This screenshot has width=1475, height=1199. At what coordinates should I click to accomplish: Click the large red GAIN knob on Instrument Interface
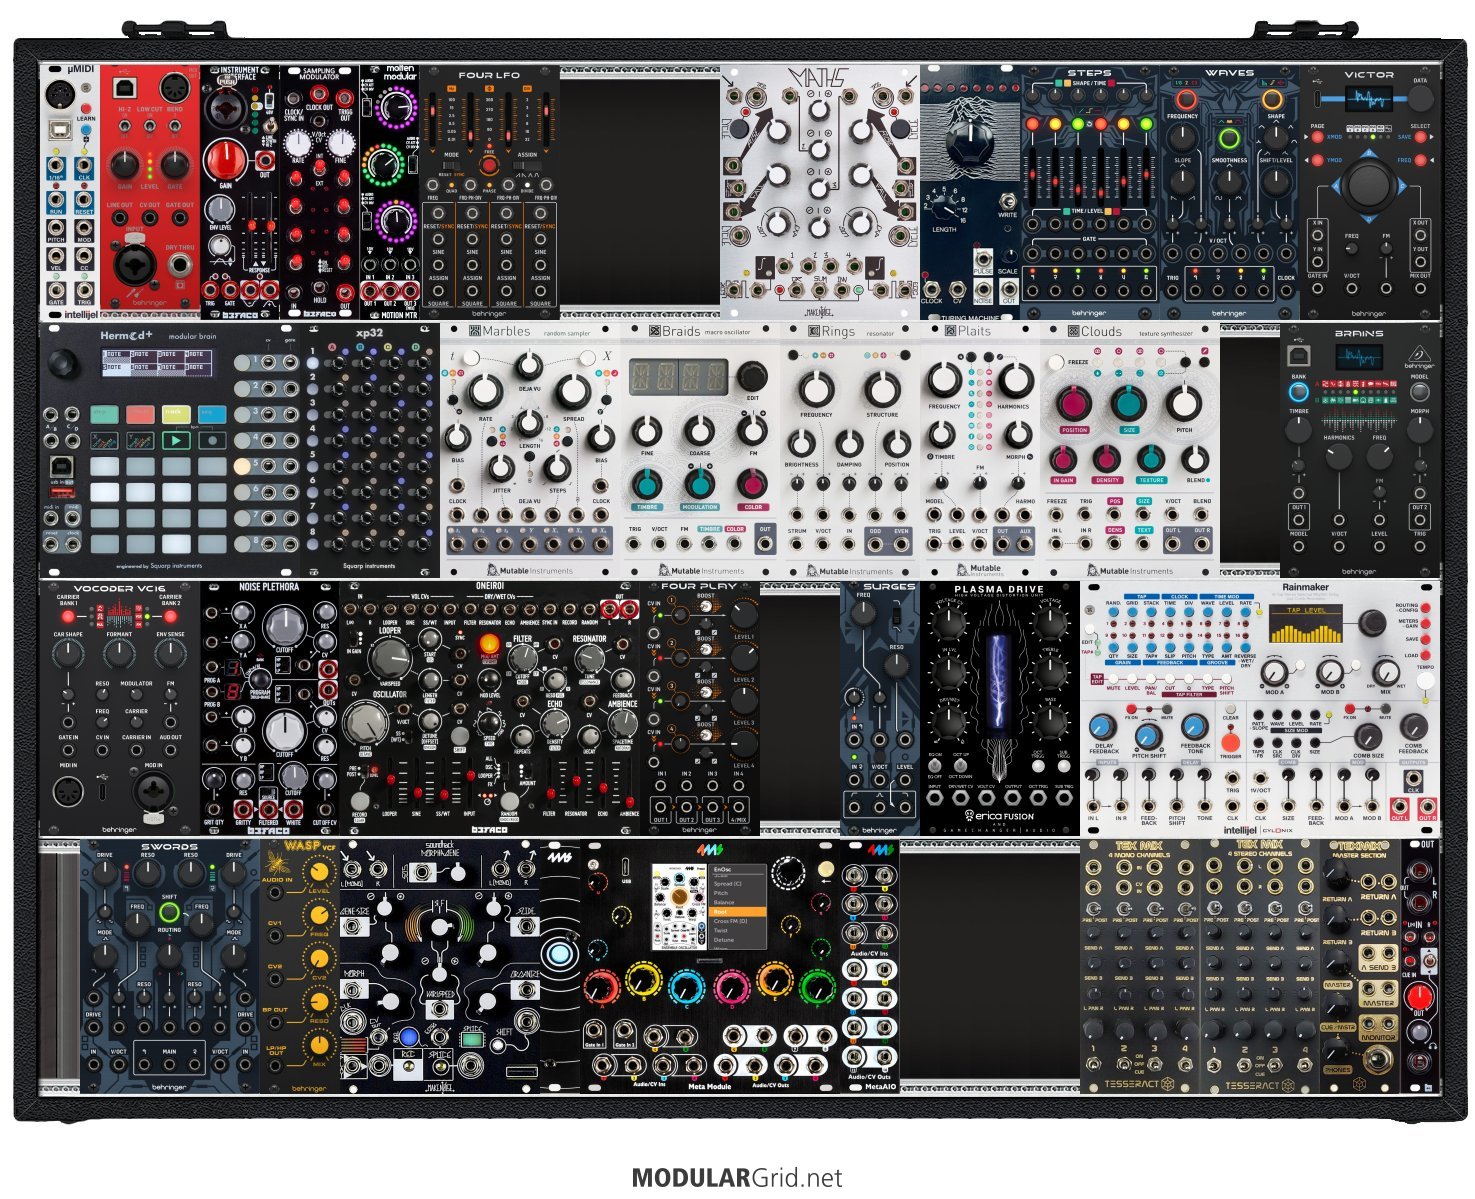(224, 160)
